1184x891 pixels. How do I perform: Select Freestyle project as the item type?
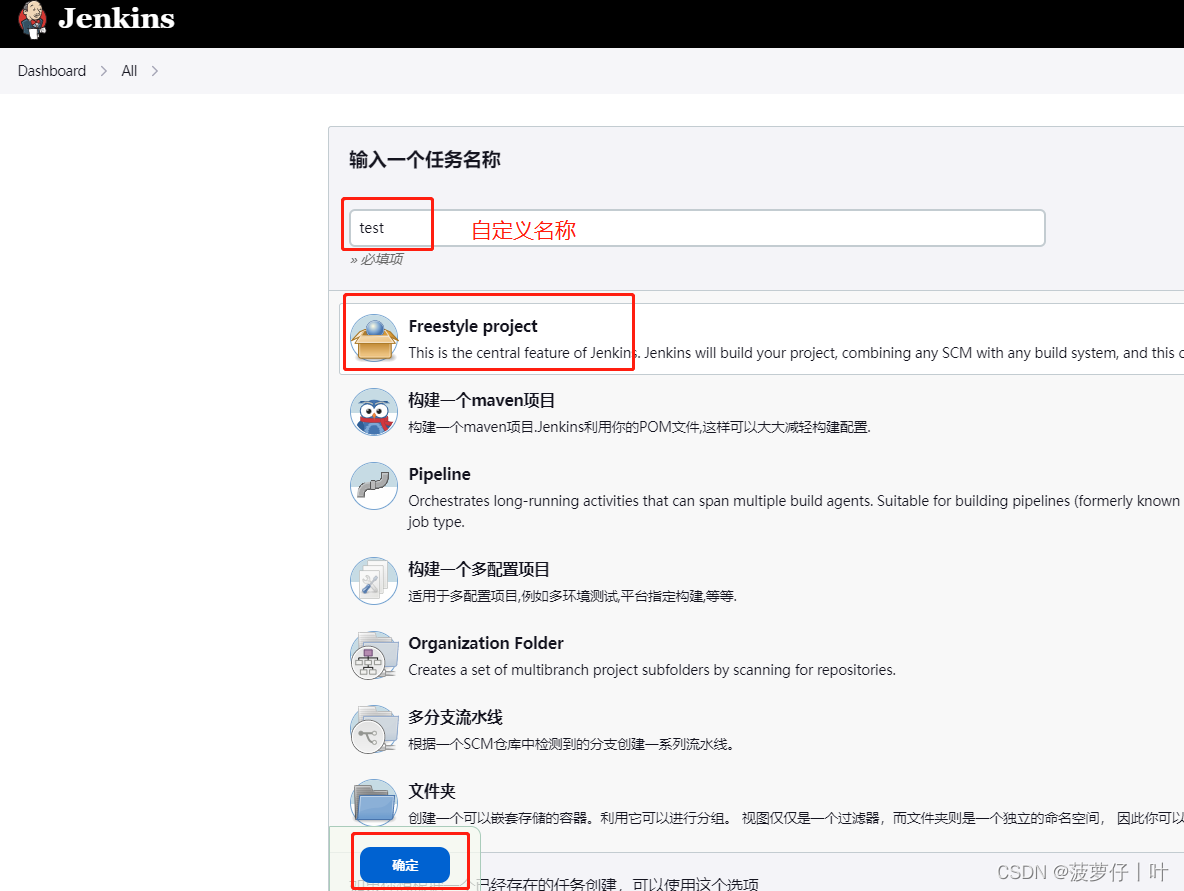coord(474,326)
